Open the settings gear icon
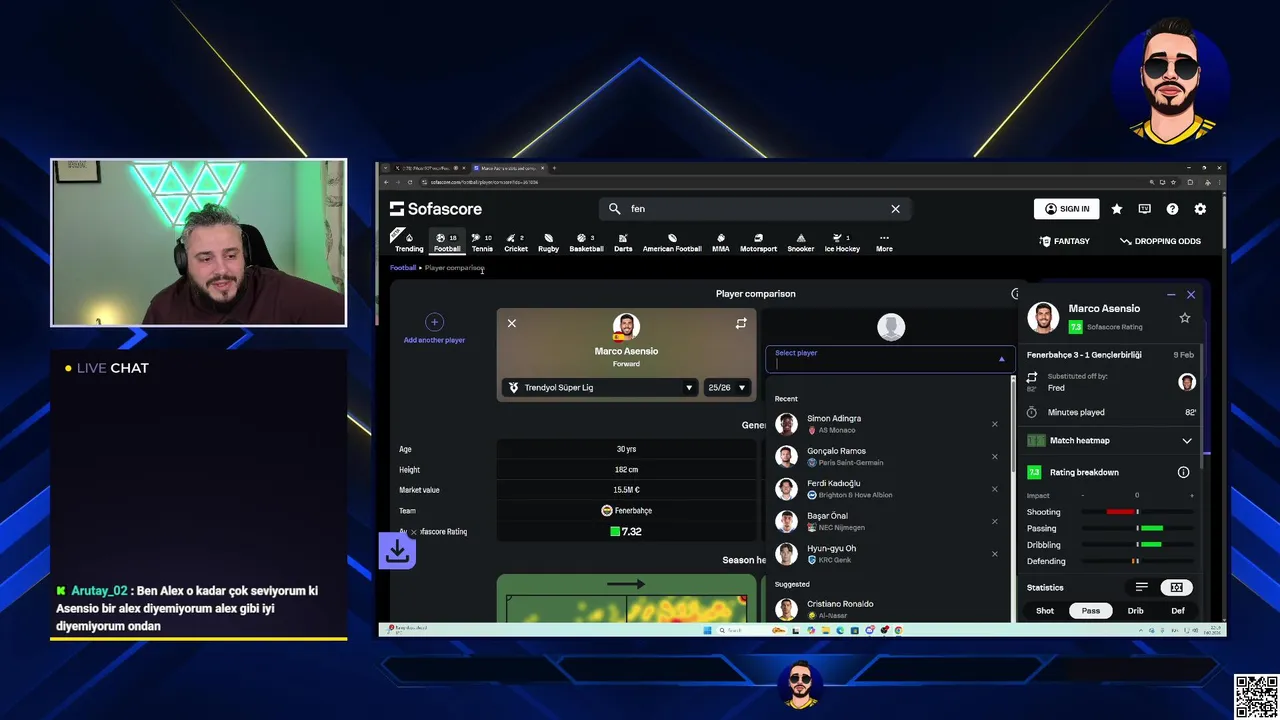Screen dimensions: 1280x720 [x=1200, y=209]
